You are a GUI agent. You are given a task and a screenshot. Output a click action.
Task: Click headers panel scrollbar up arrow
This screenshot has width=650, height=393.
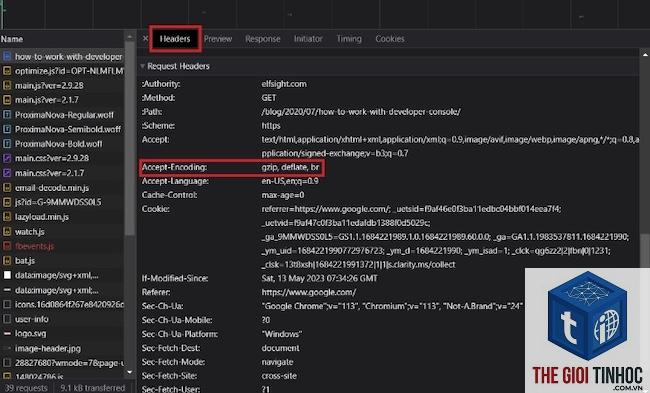(x=645, y=54)
